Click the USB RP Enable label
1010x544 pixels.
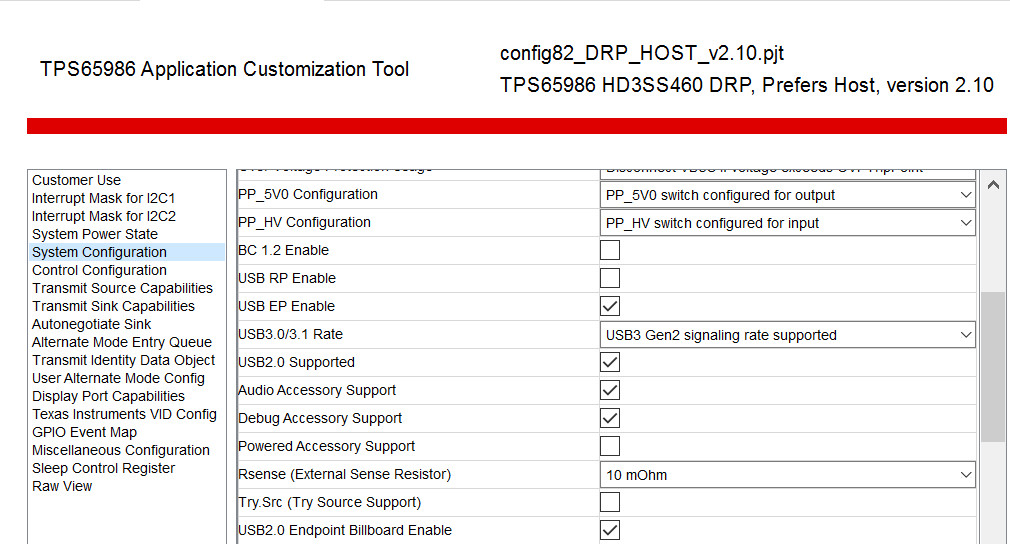(287, 278)
